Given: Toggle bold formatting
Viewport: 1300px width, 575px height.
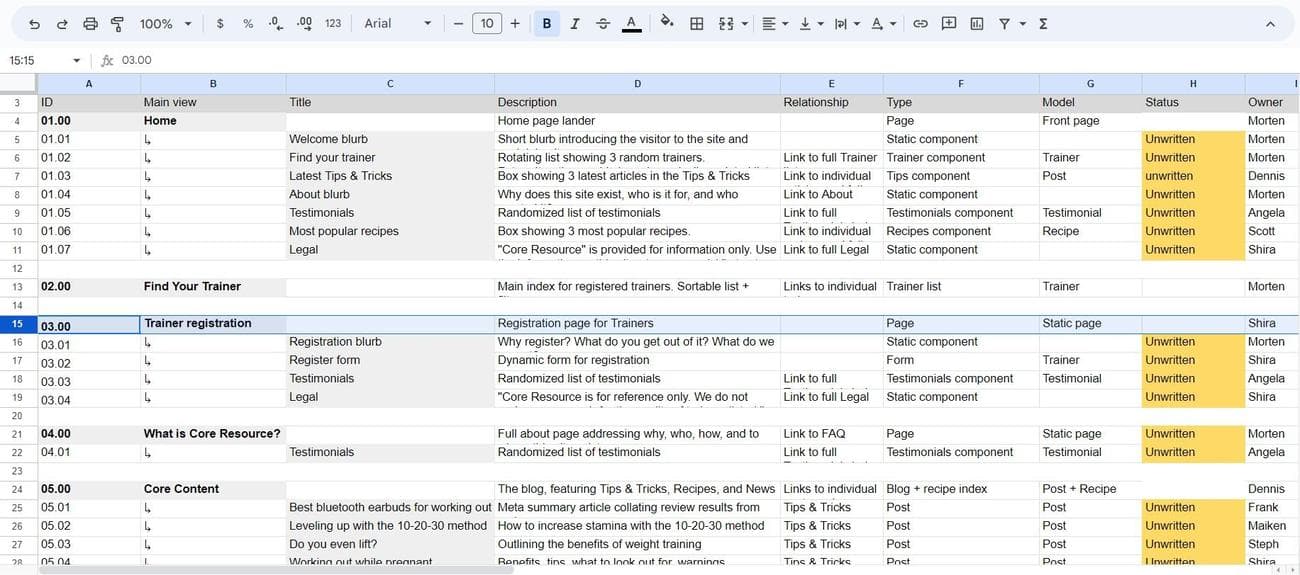Looking at the screenshot, I should (x=546, y=23).
